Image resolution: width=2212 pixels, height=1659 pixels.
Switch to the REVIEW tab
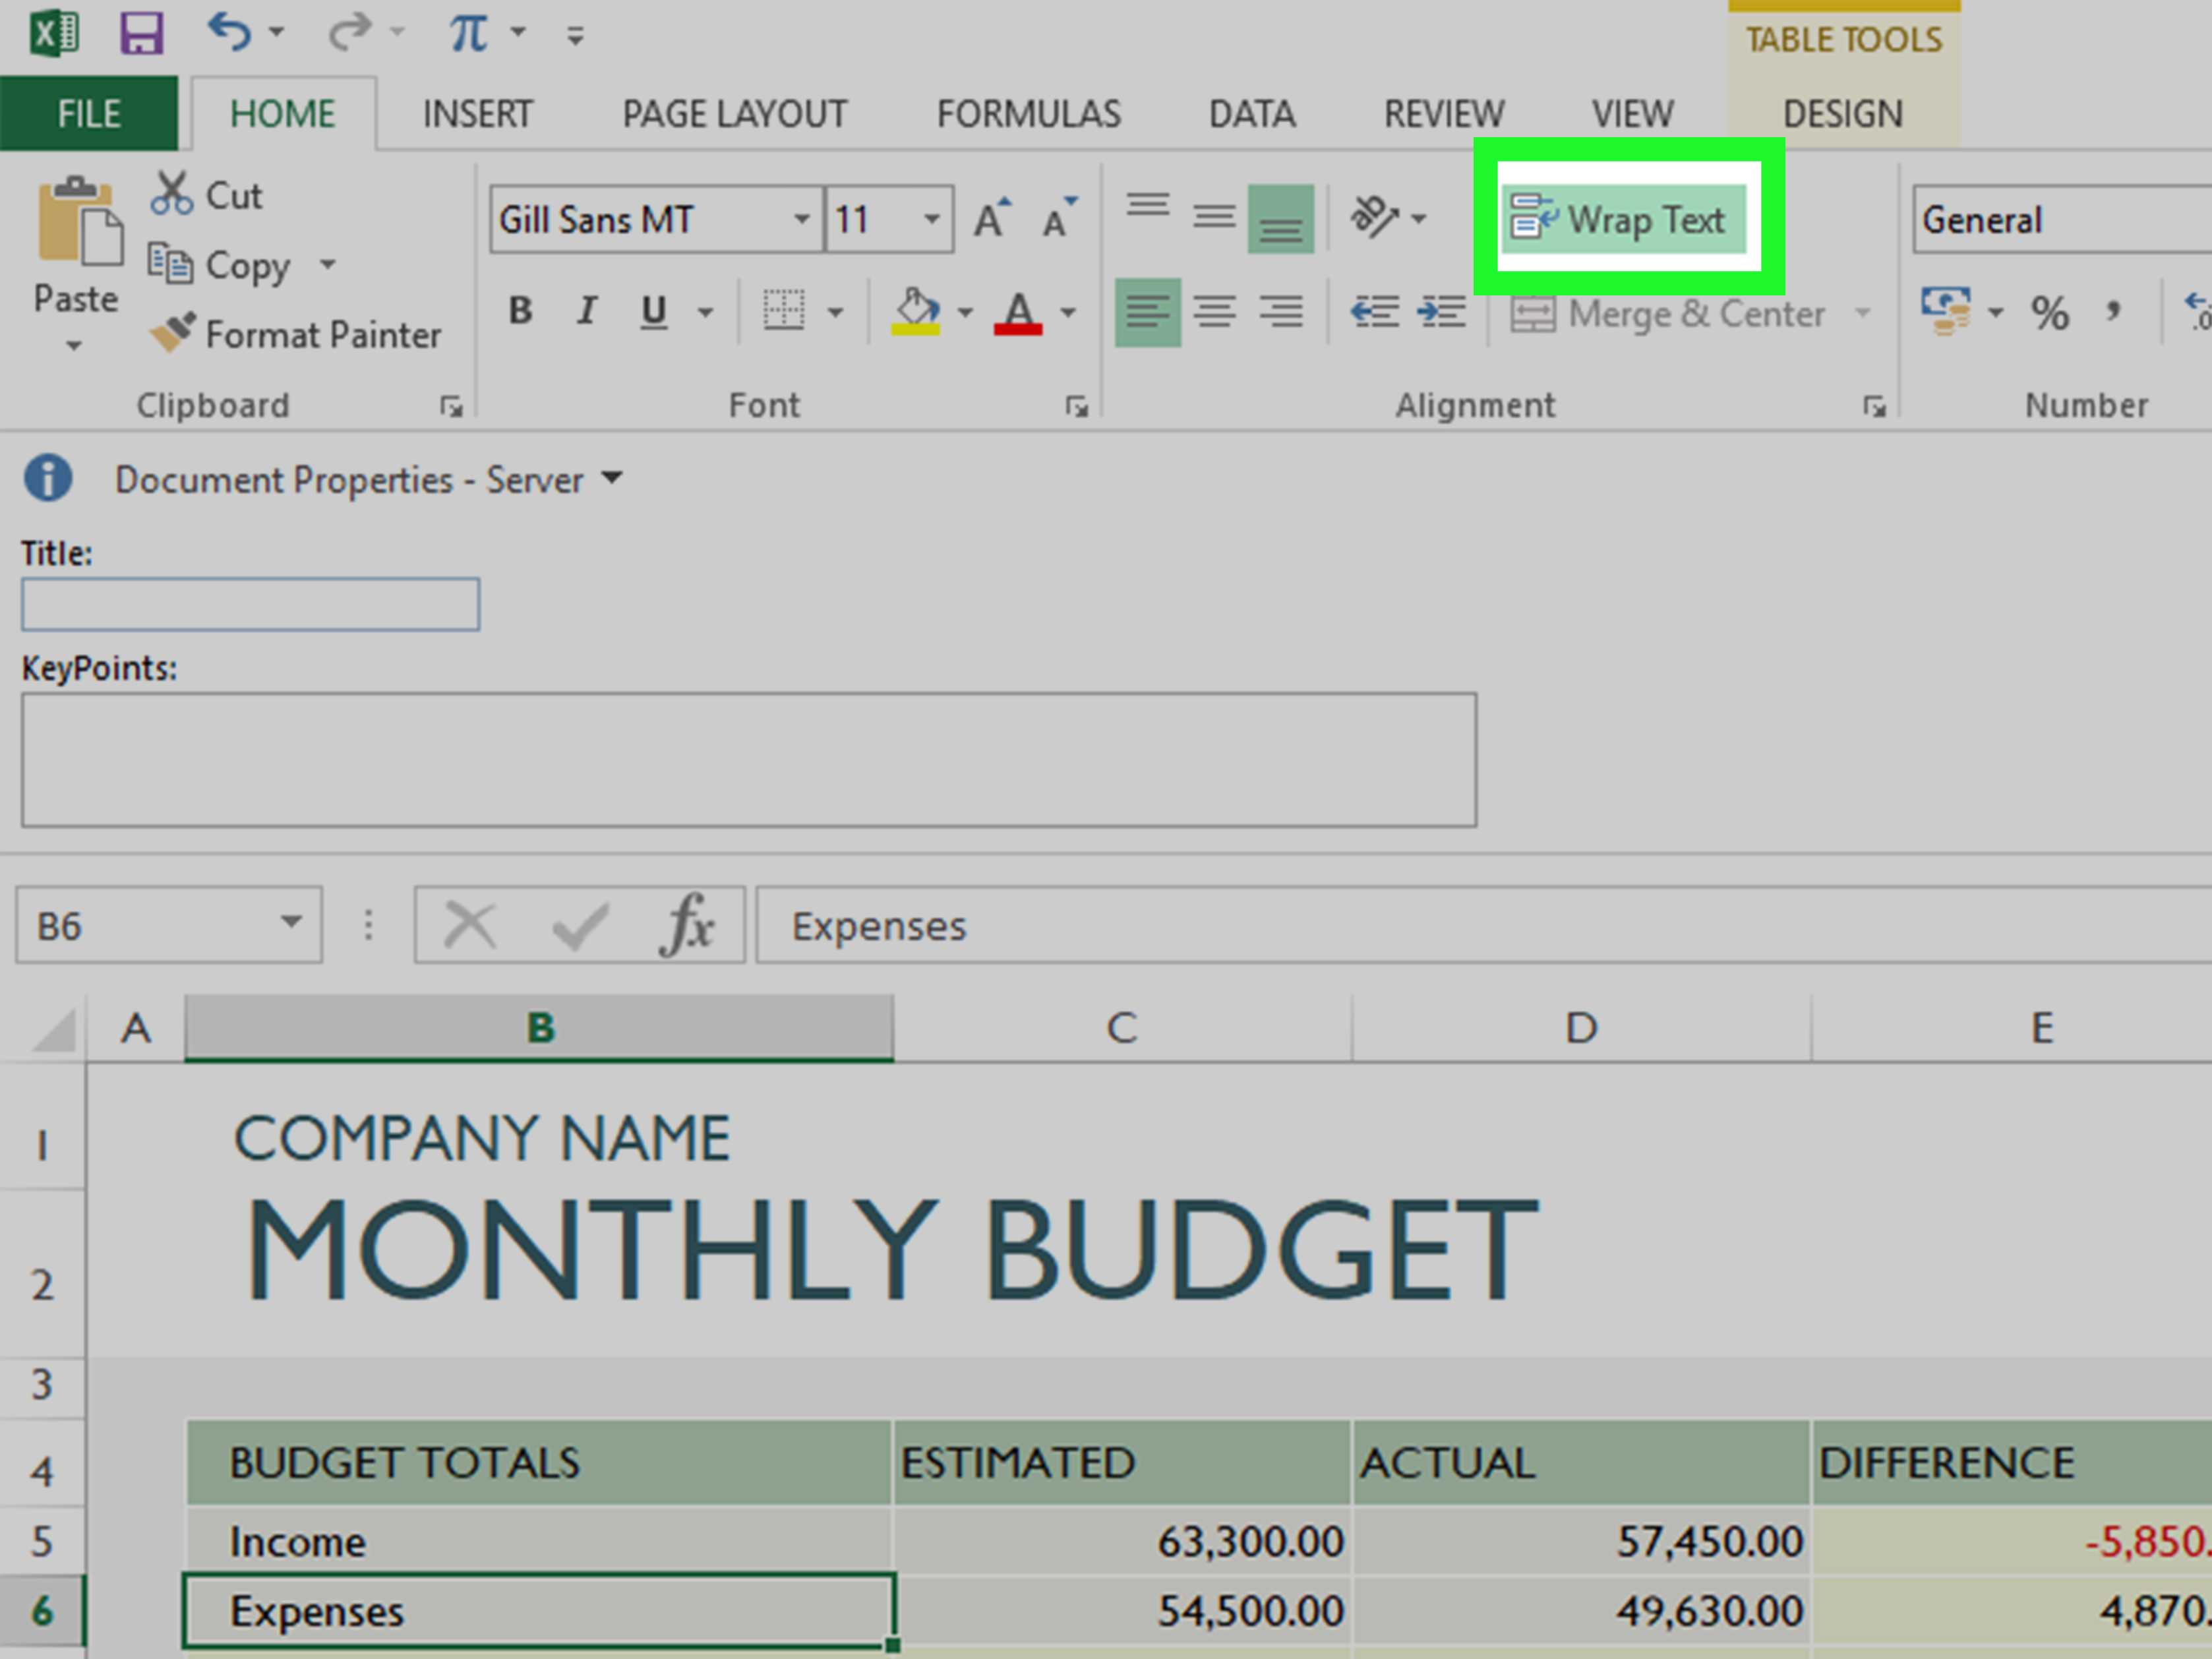point(1444,114)
